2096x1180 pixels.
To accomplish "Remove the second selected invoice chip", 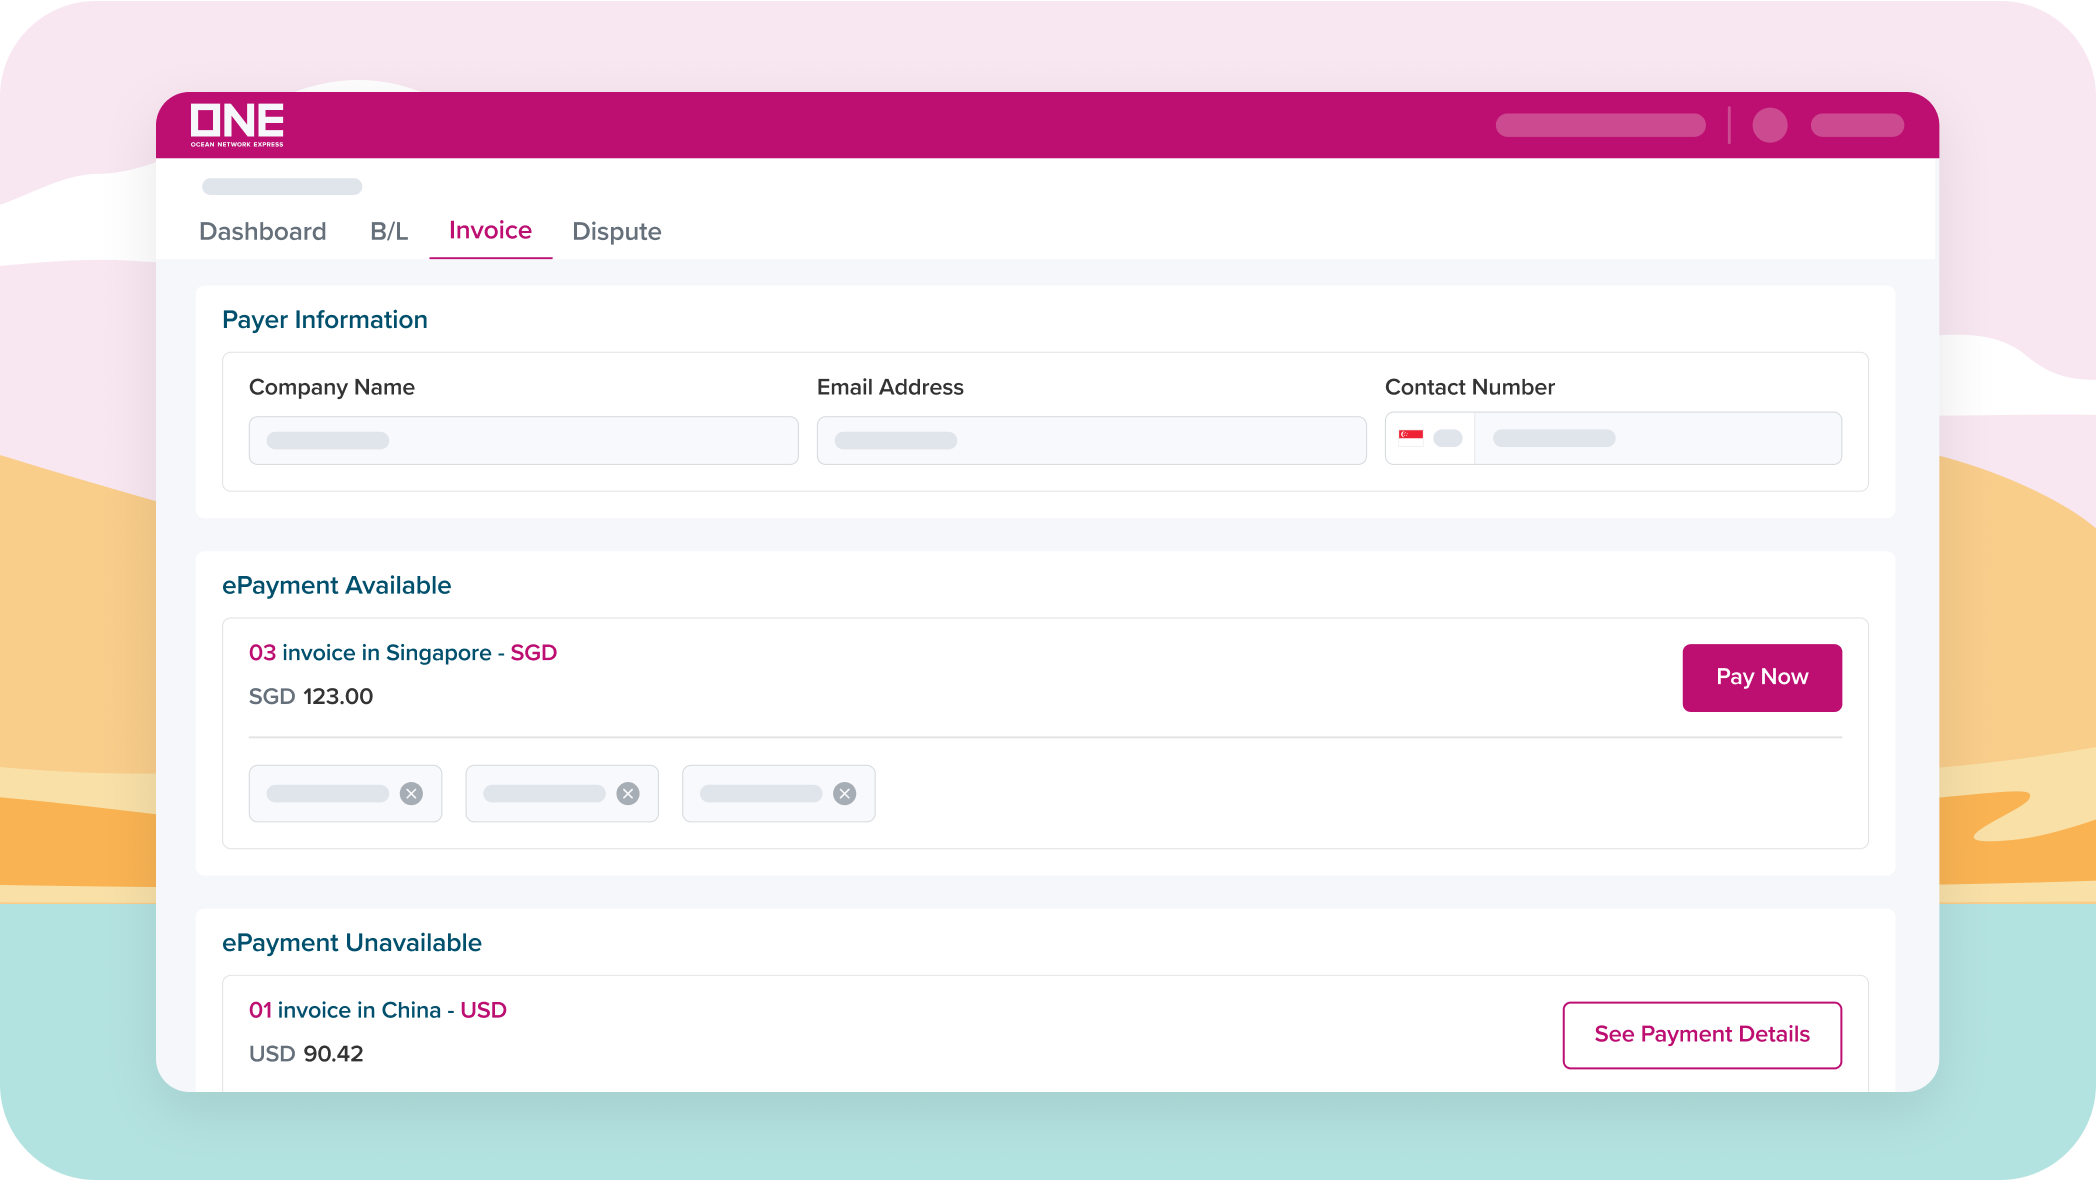I will coord(629,793).
